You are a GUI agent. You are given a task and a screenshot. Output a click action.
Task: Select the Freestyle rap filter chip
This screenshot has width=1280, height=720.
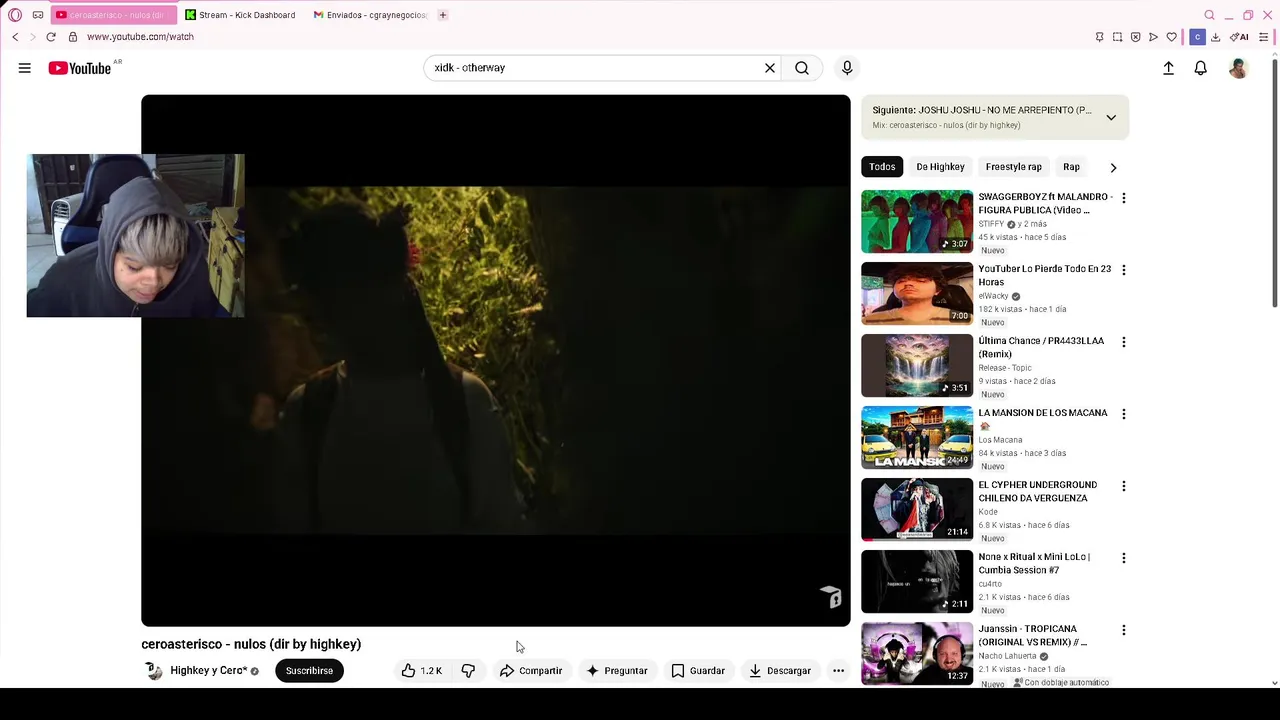1013,167
